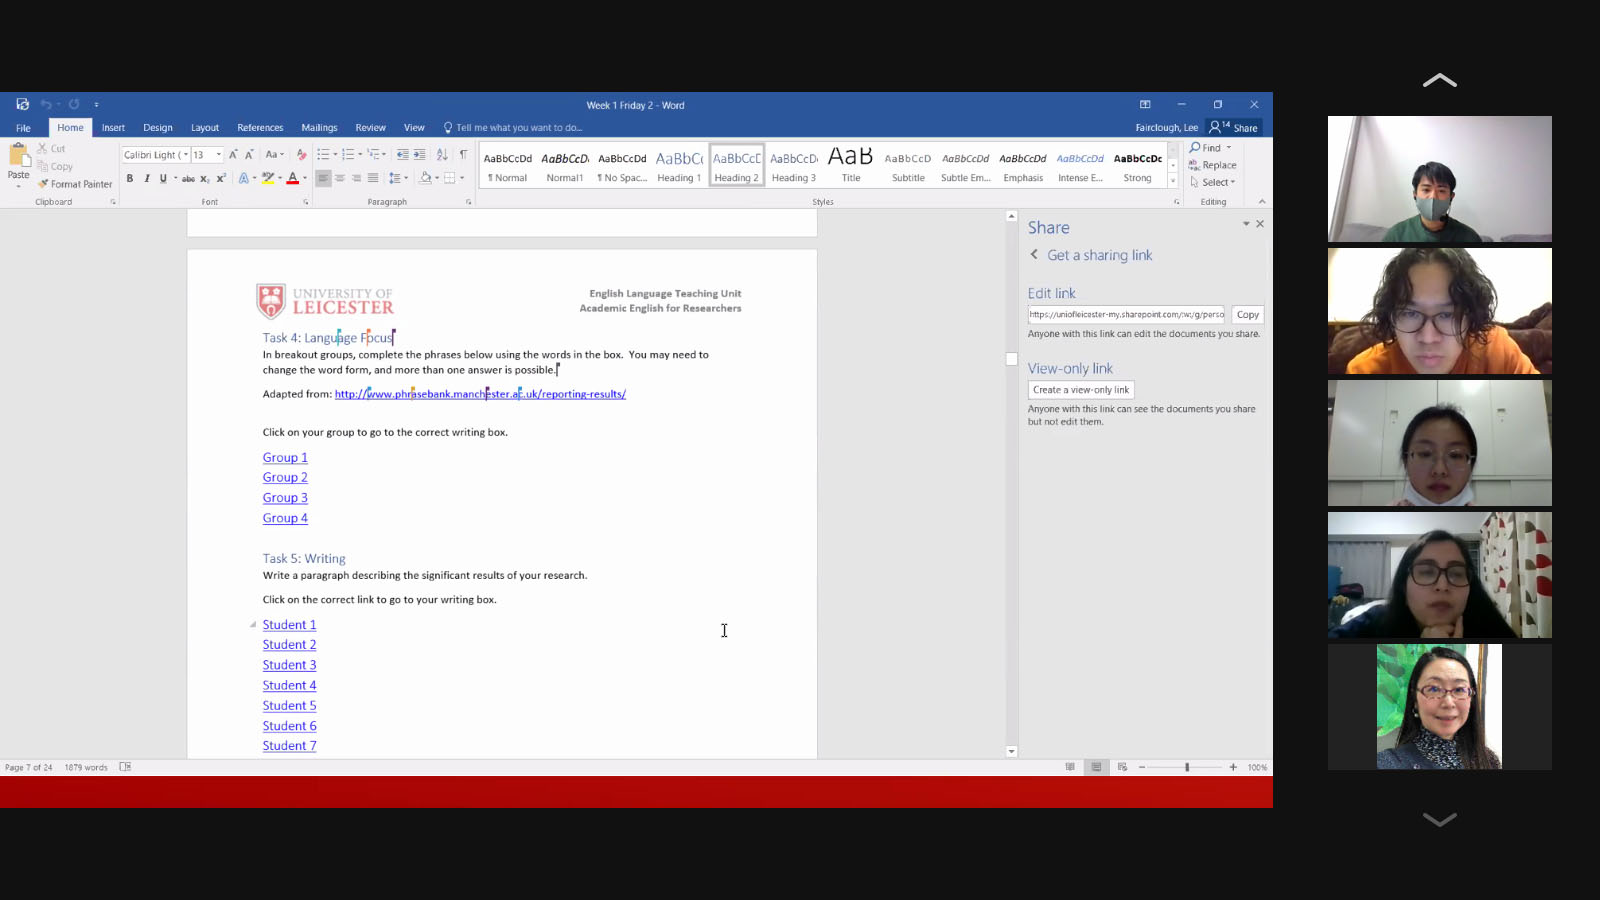Toggle Underline formatting
Image resolution: width=1600 pixels, height=900 pixels.
click(163, 178)
